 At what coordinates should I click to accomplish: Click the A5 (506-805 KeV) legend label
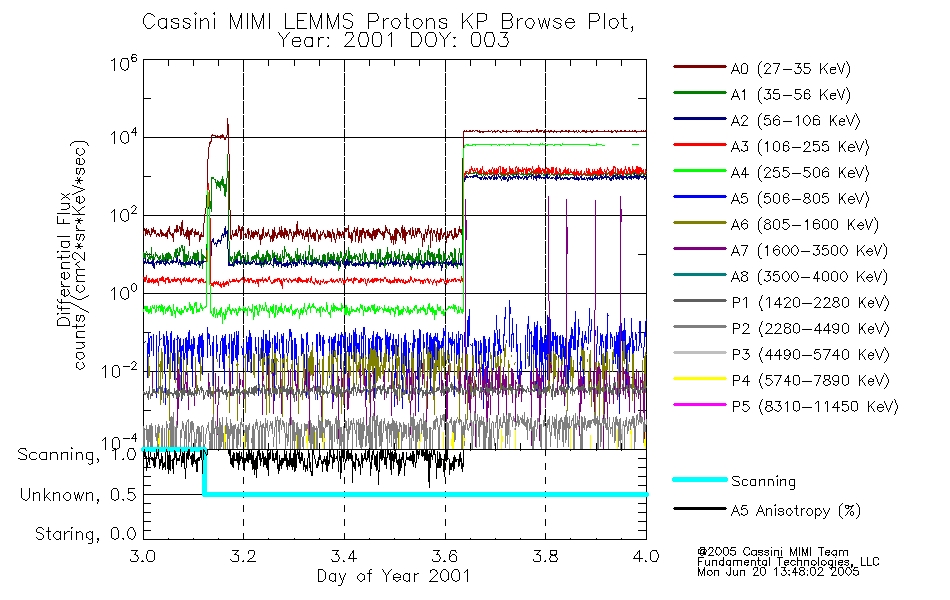point(800,199)
